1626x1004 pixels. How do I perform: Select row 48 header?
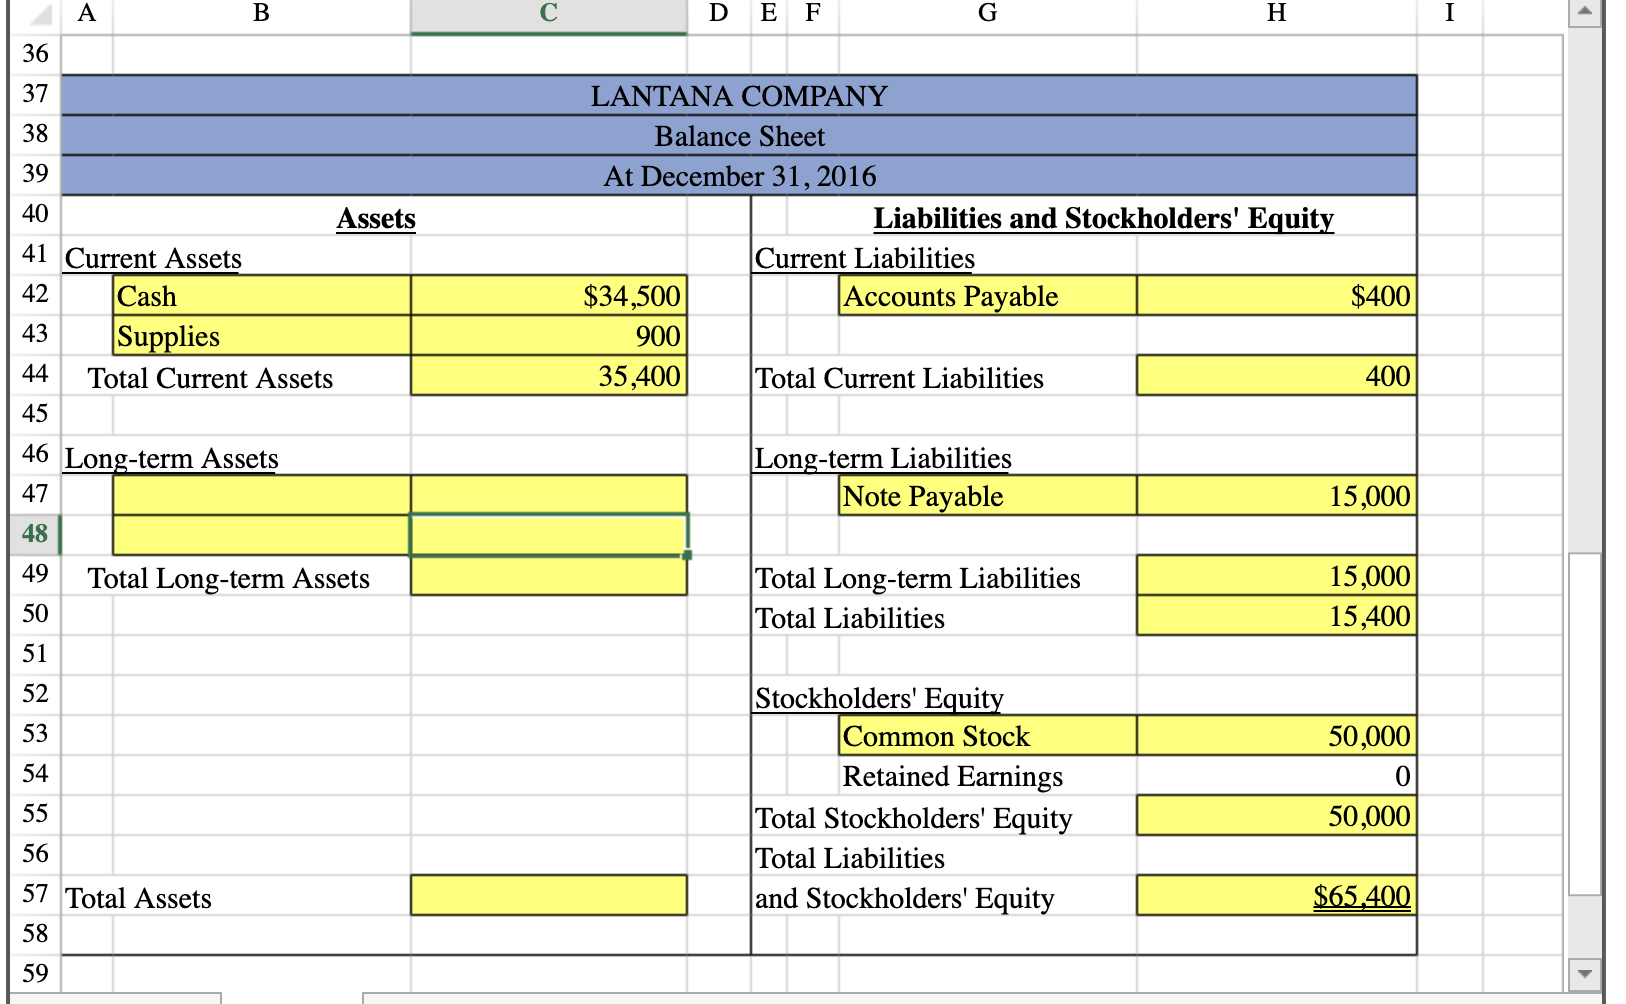tap(33, 534)
